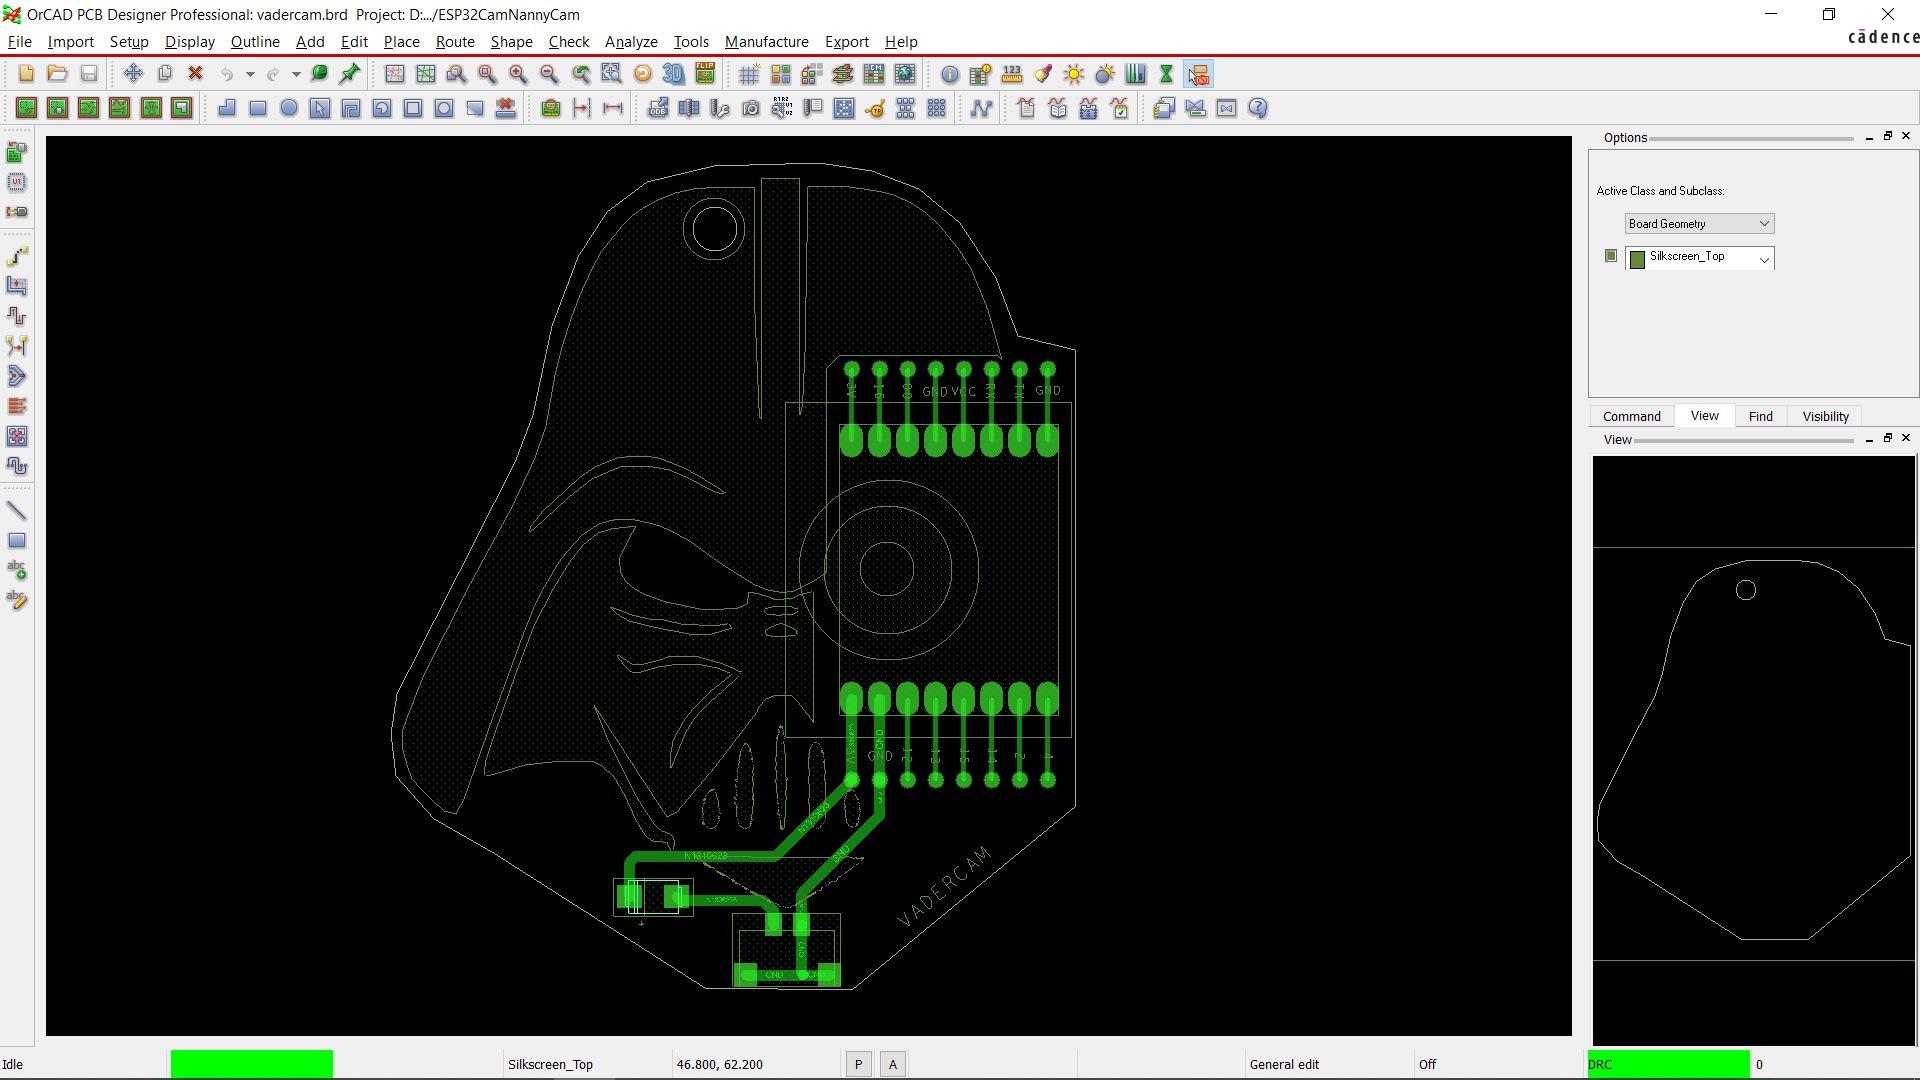
Task: Toggle the P button in status bar
Action: coord(858,1064)
